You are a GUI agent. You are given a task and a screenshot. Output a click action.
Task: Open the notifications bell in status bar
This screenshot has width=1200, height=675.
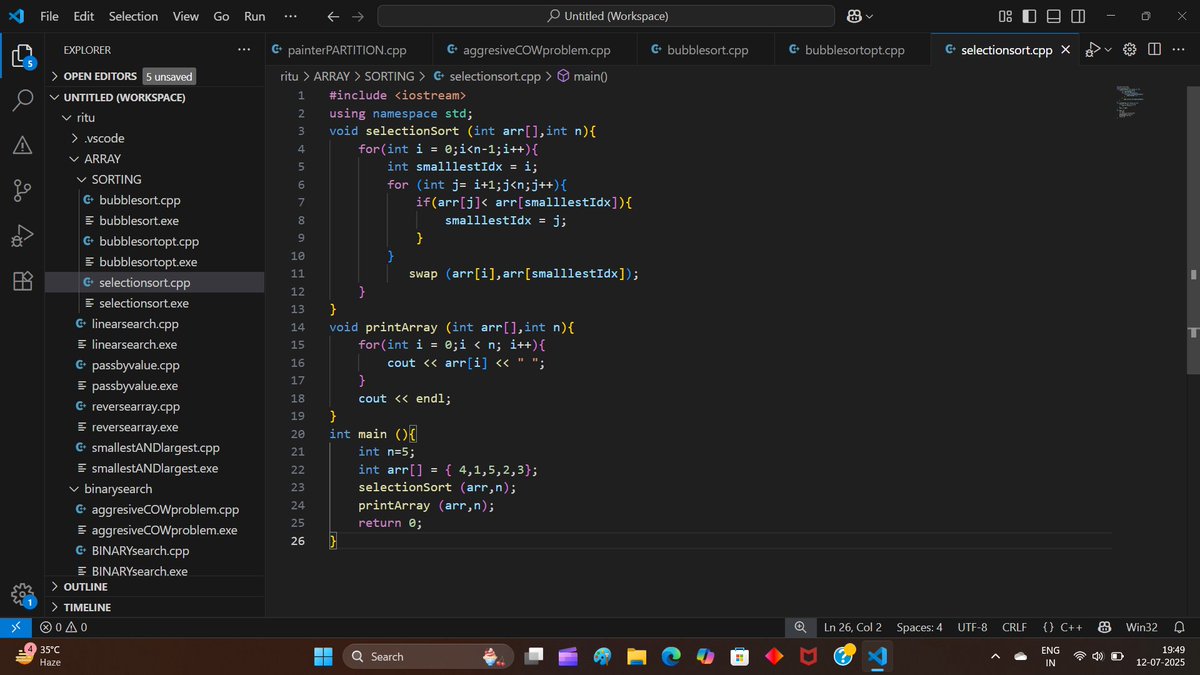click(x=1178, y=627)
